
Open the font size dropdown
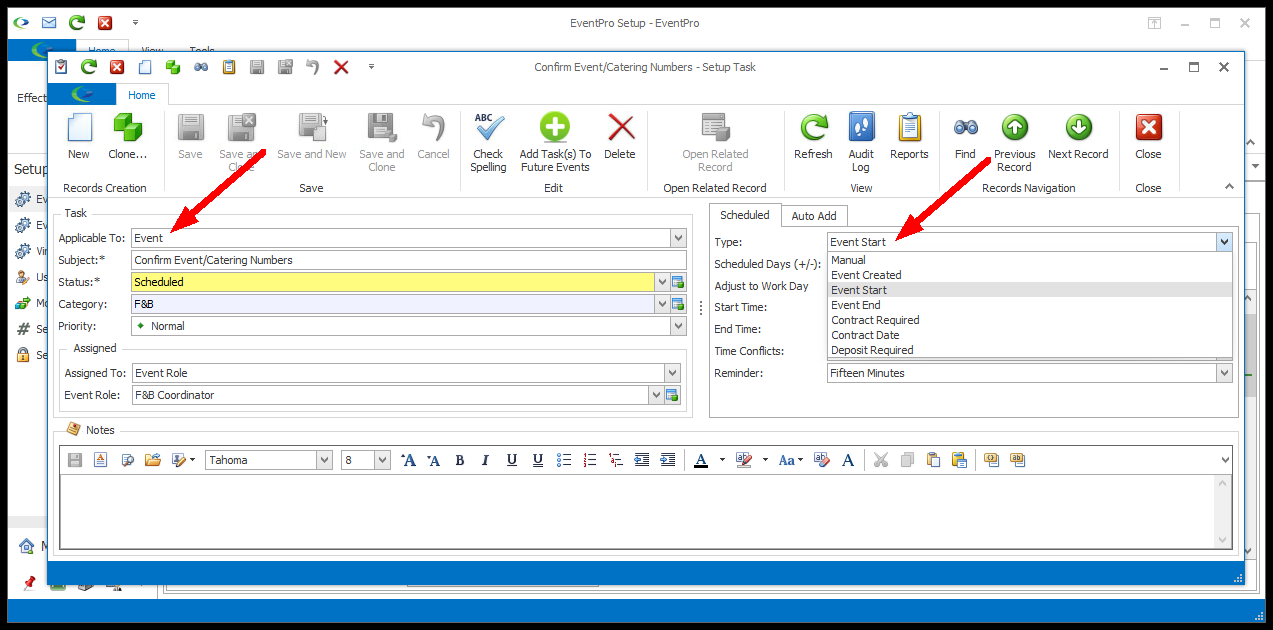(382, 460)
